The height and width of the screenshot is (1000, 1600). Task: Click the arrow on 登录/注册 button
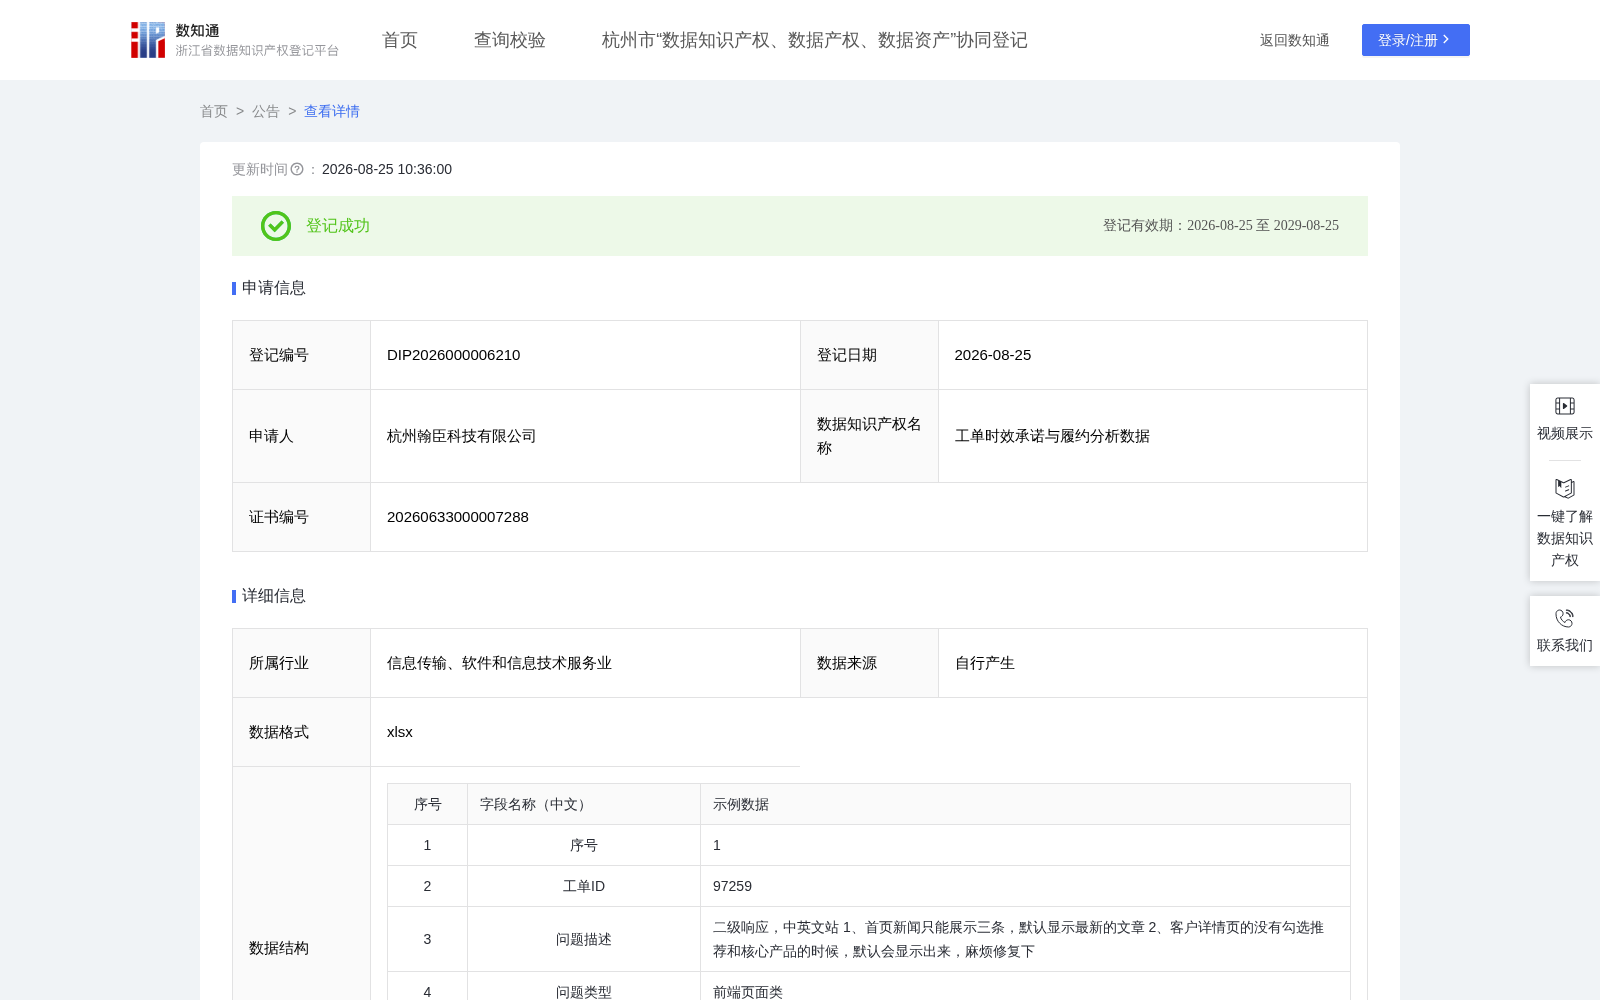coord(1446,40)
